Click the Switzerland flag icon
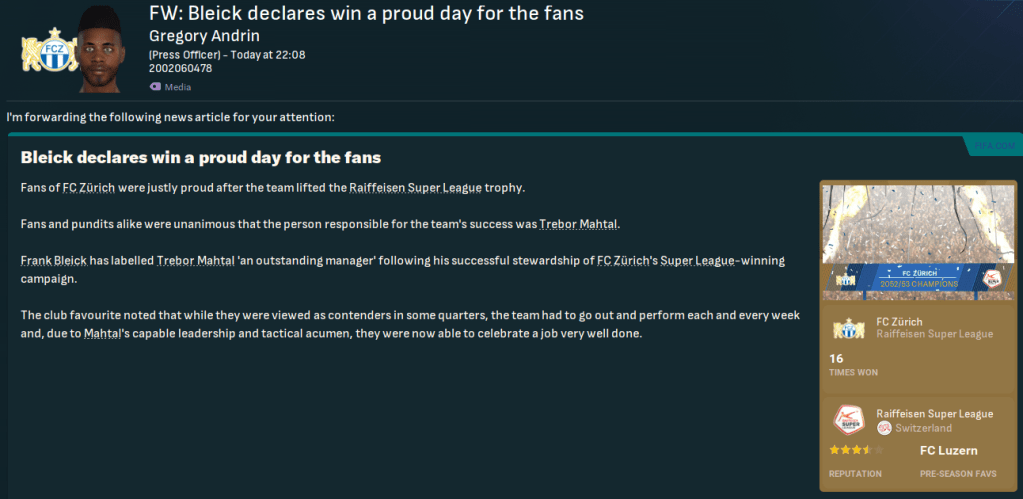Screen dimensions: 1023x499 884,428
